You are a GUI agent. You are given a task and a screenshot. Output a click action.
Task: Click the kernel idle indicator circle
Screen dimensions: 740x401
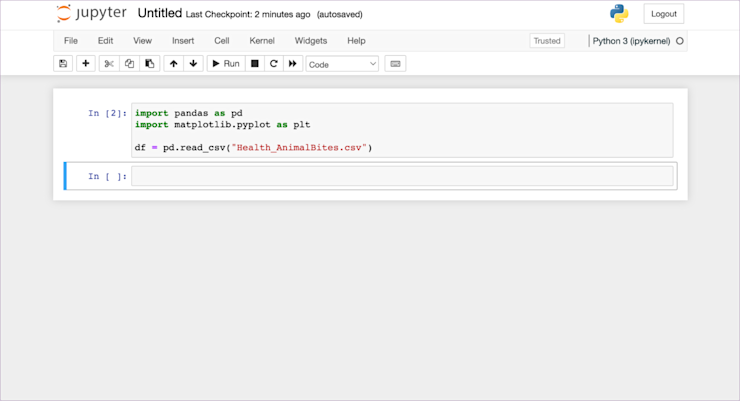tap(680, 41)
